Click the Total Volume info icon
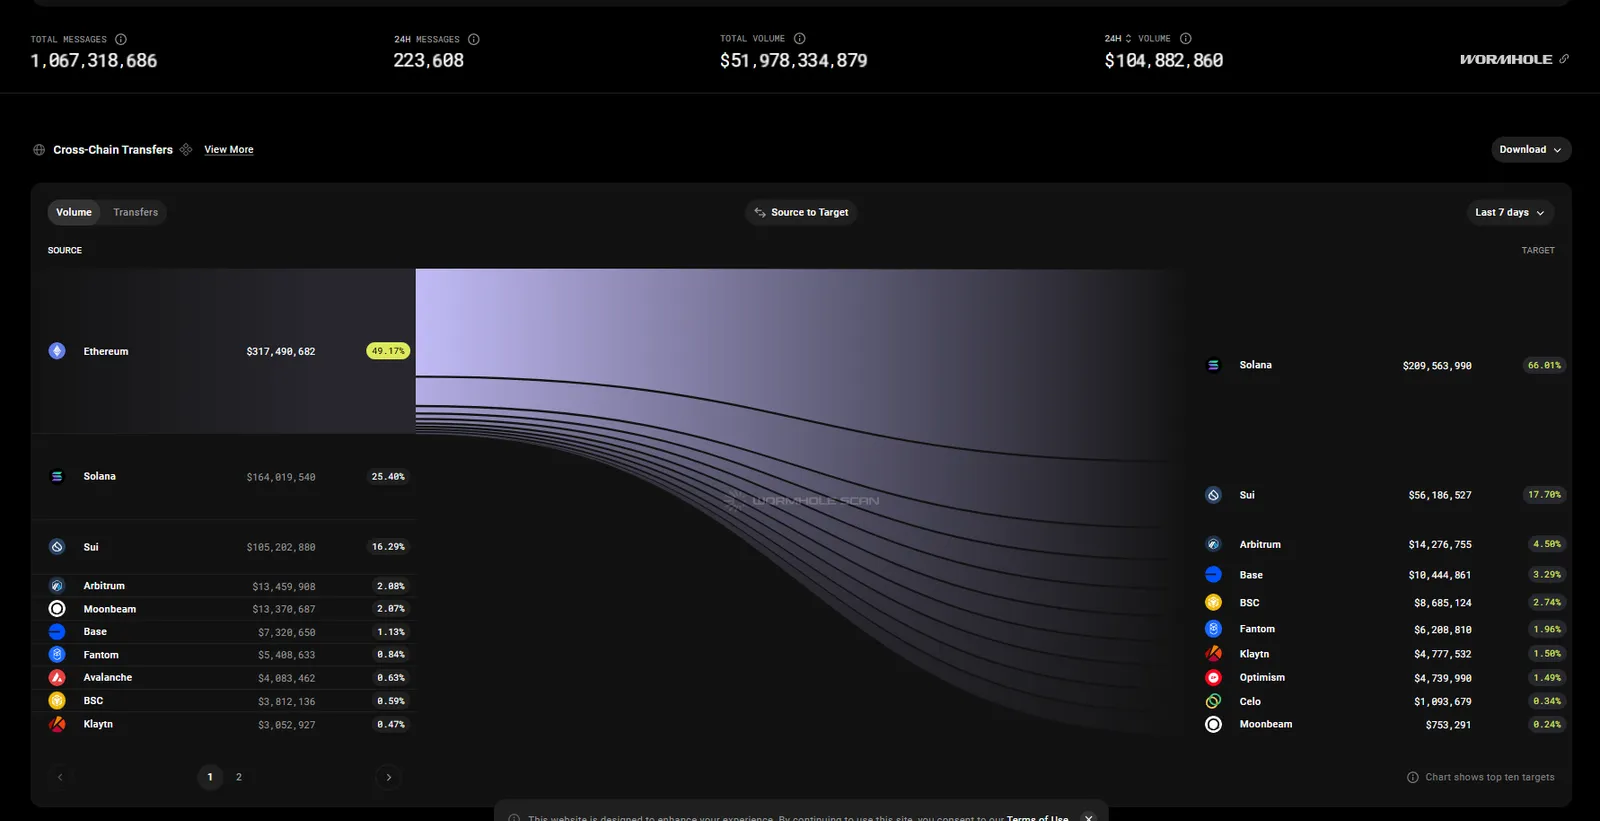 tap(799, 39)
